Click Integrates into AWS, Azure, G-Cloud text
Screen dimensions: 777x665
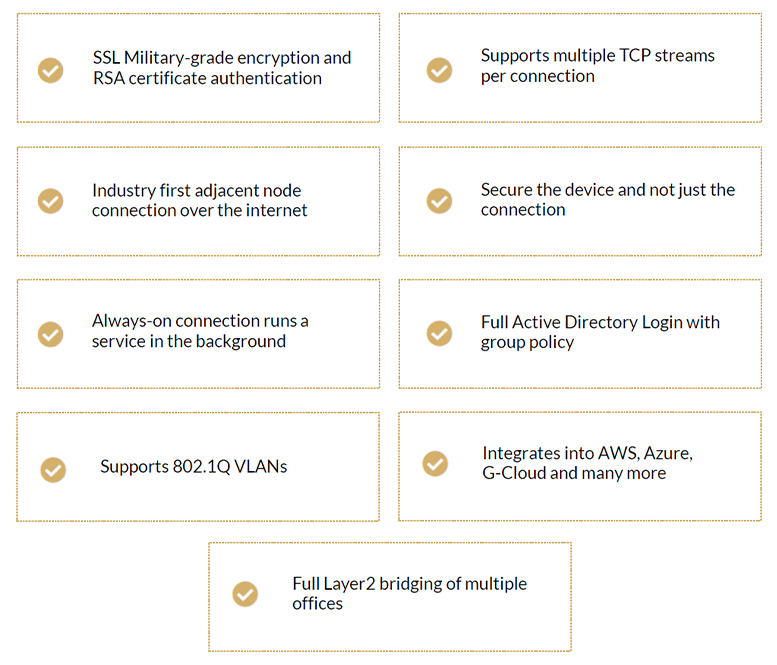coord(588,463)
